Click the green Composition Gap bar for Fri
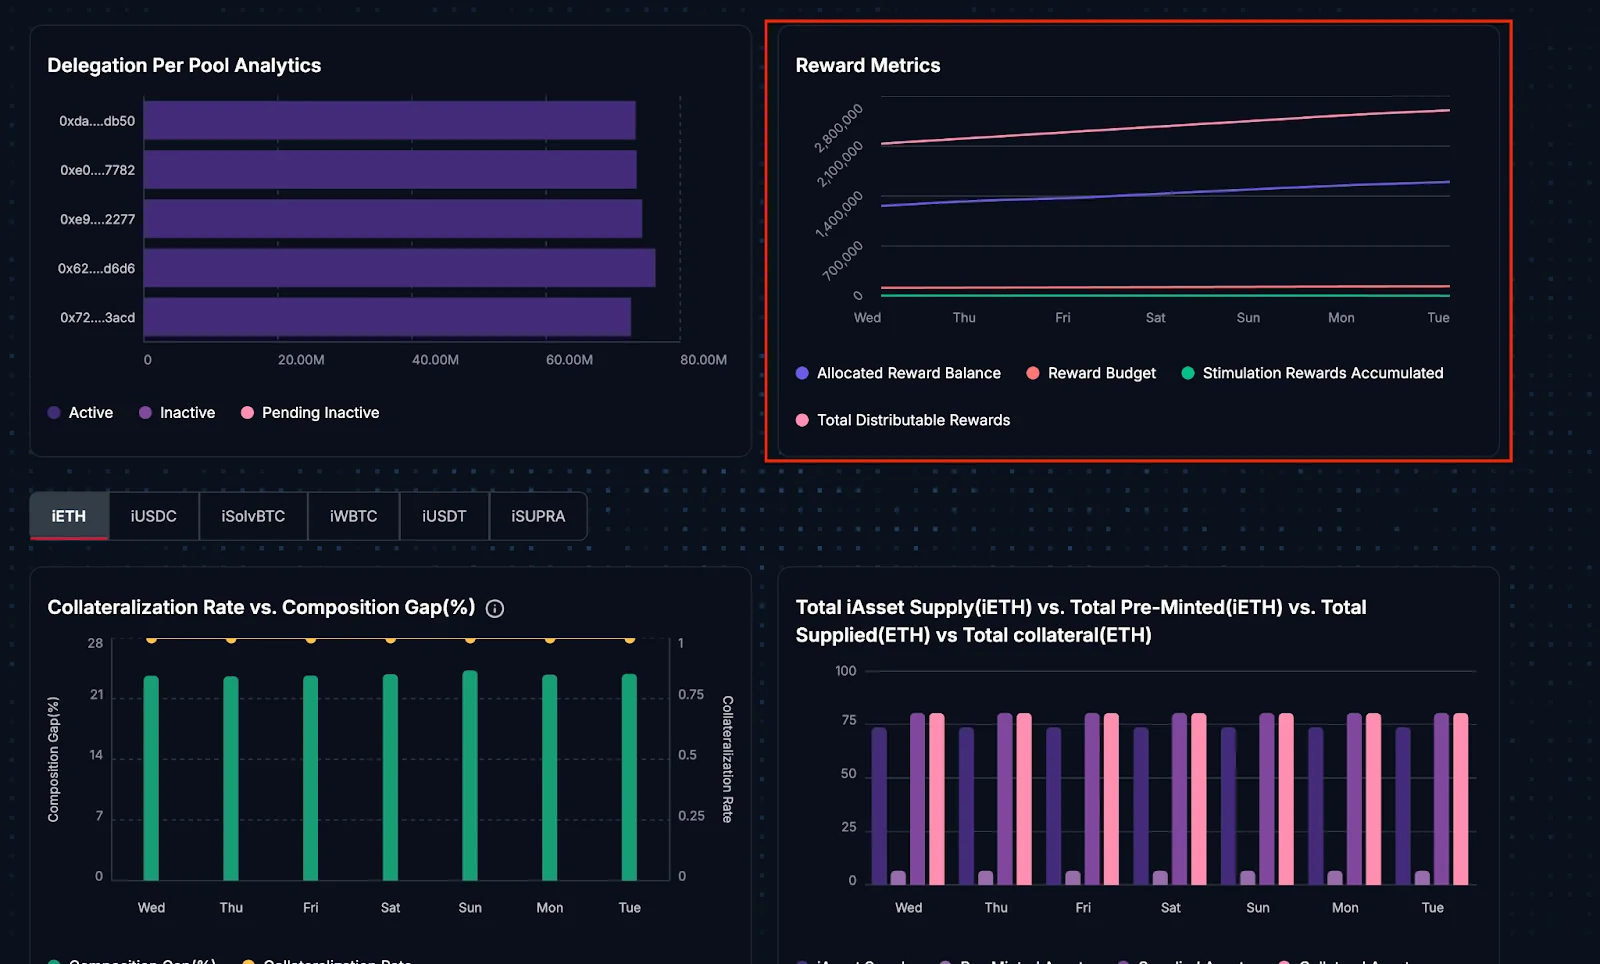1600x964 pixels. click(311, 778)
